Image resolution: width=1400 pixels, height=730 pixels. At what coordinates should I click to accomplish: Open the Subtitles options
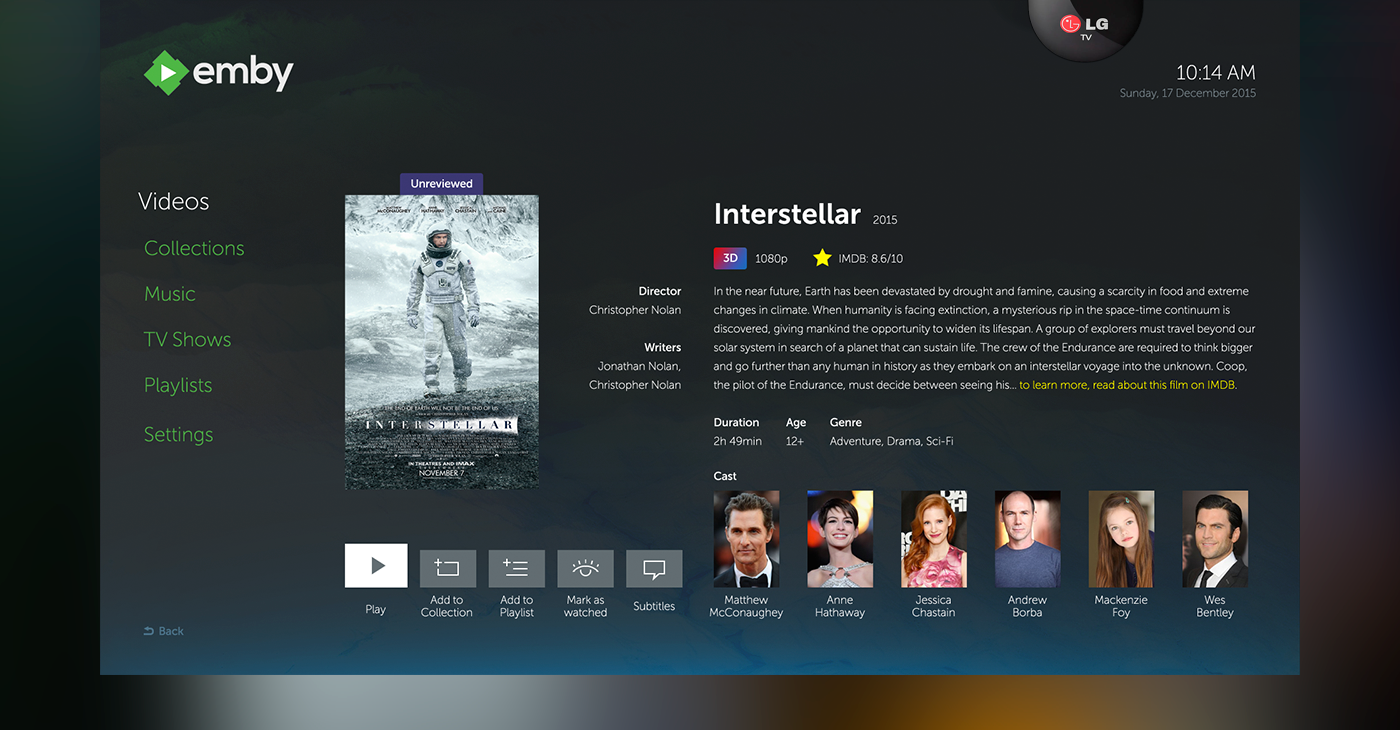pos(654,568)
